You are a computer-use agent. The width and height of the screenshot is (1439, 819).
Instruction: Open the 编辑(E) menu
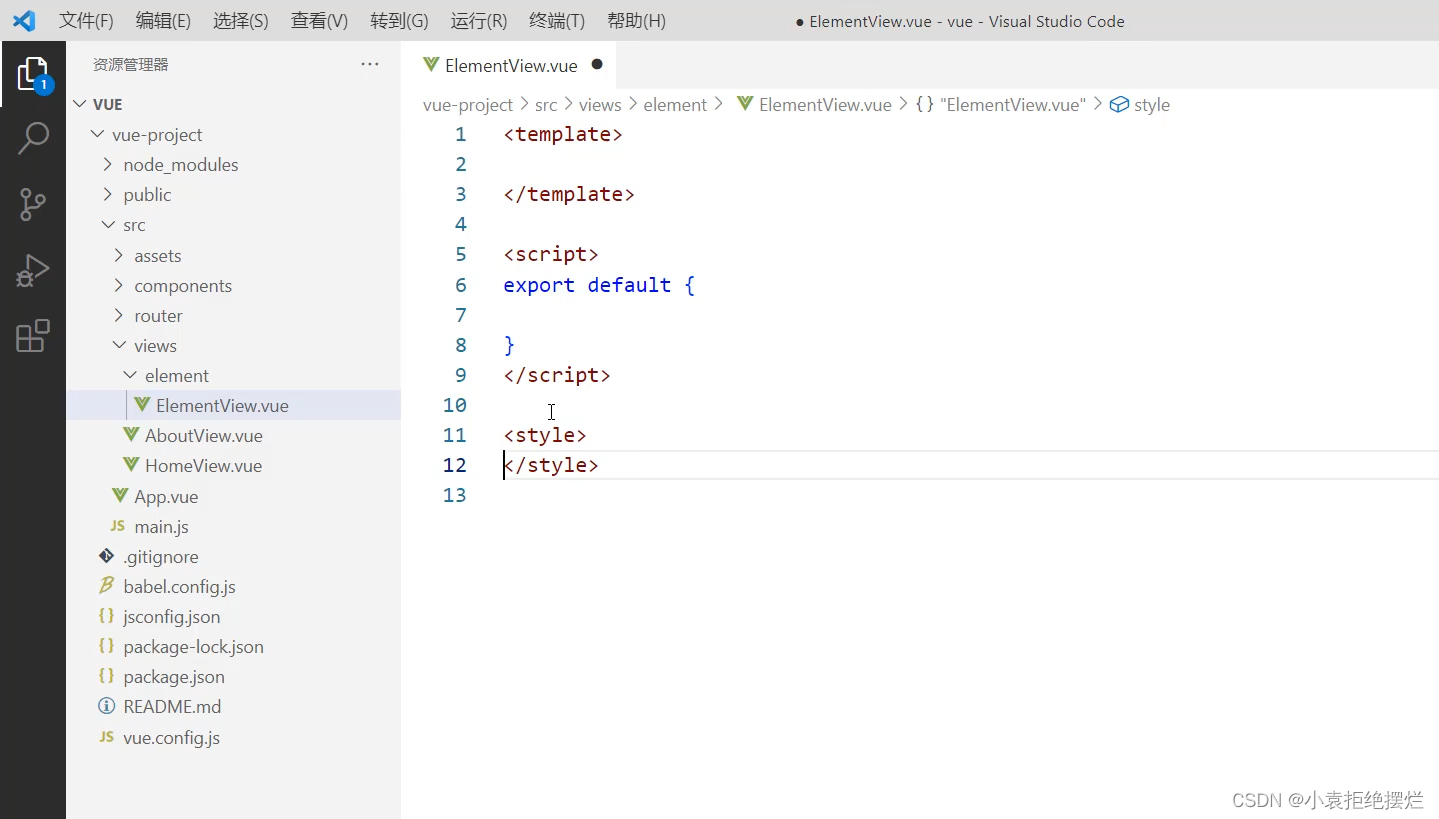163,21
